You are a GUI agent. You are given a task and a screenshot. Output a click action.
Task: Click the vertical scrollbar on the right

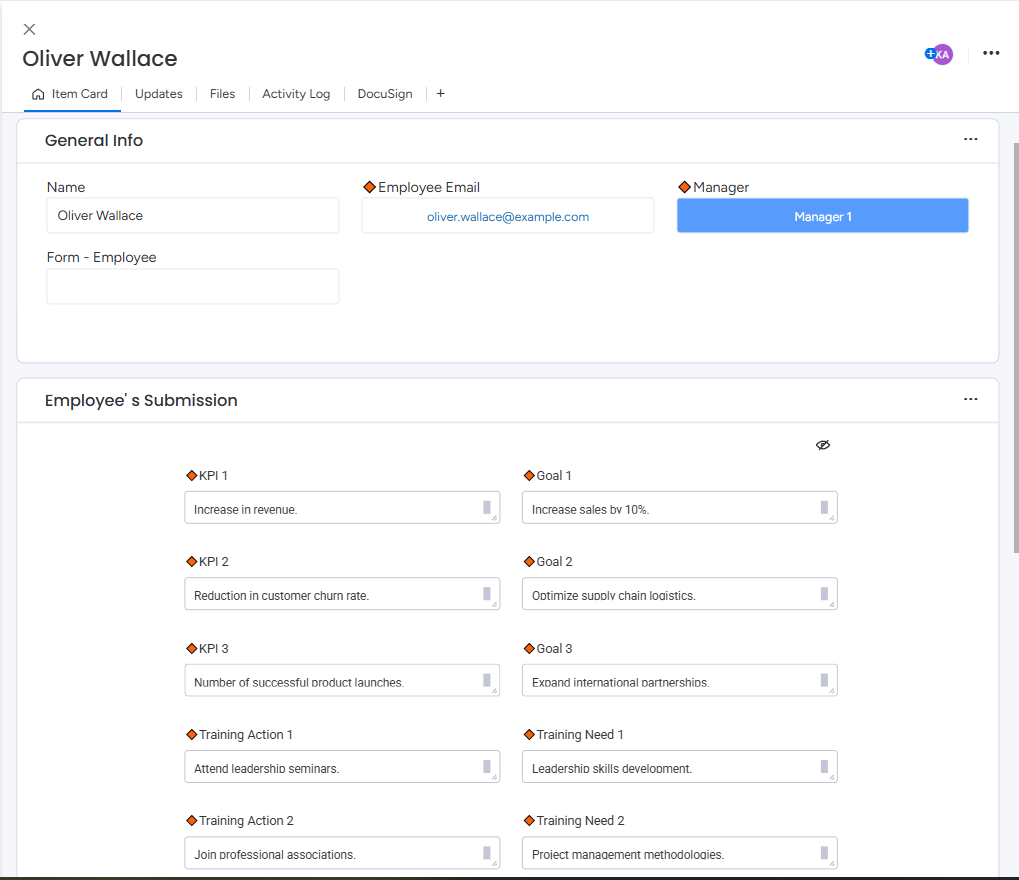pyautogui.click(x=1016, y=348)
